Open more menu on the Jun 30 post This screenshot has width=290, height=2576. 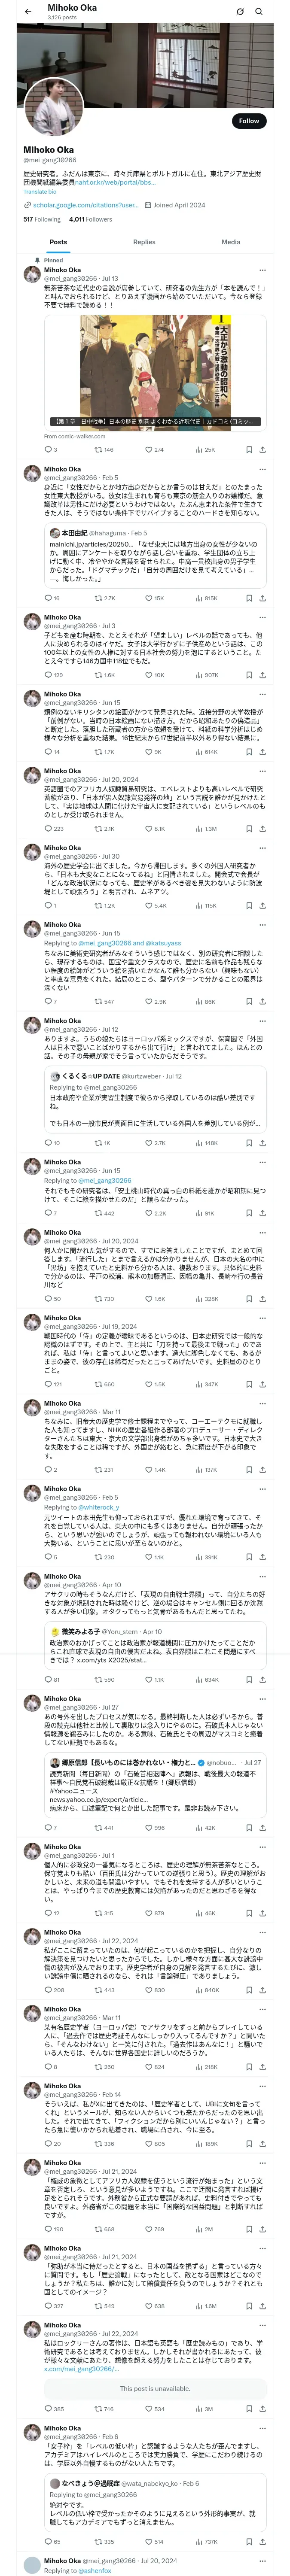[x=263, y=848]
